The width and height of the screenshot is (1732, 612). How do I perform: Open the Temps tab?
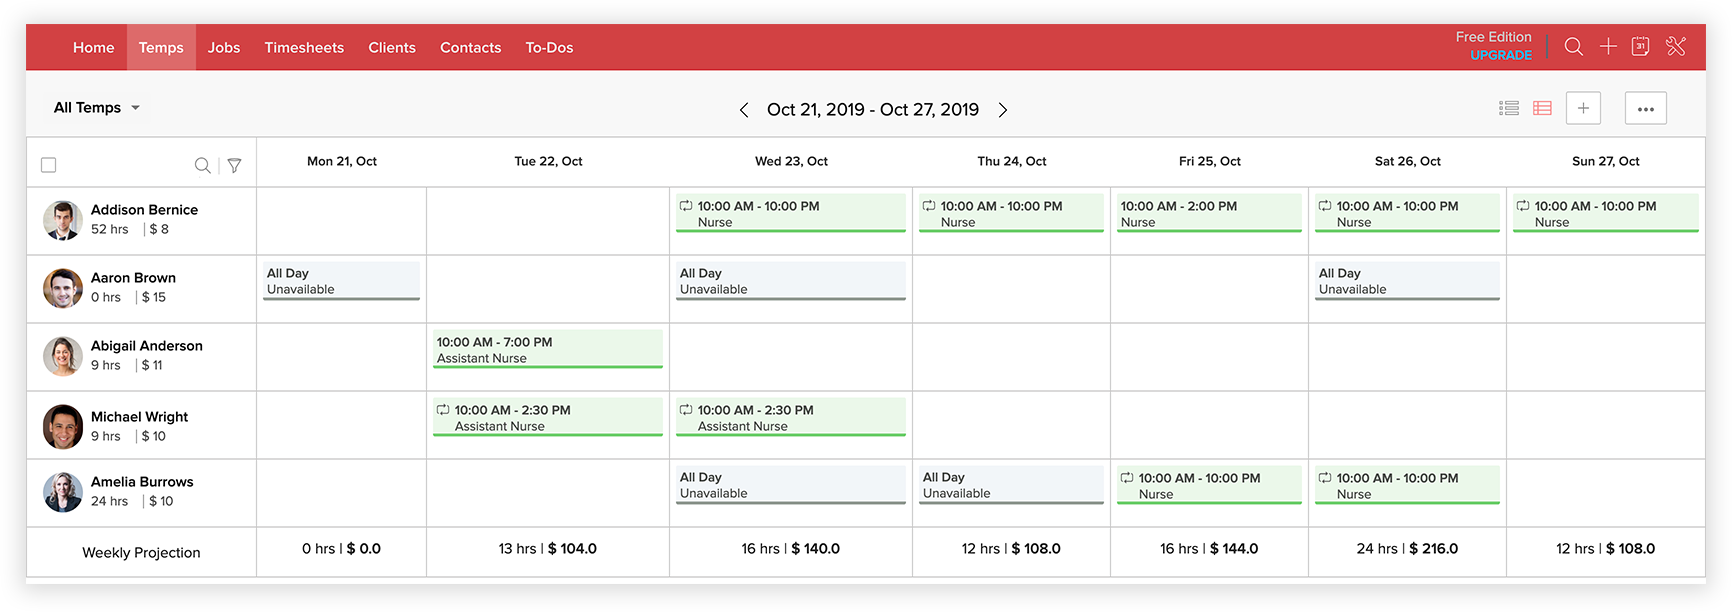coord(161,47)
